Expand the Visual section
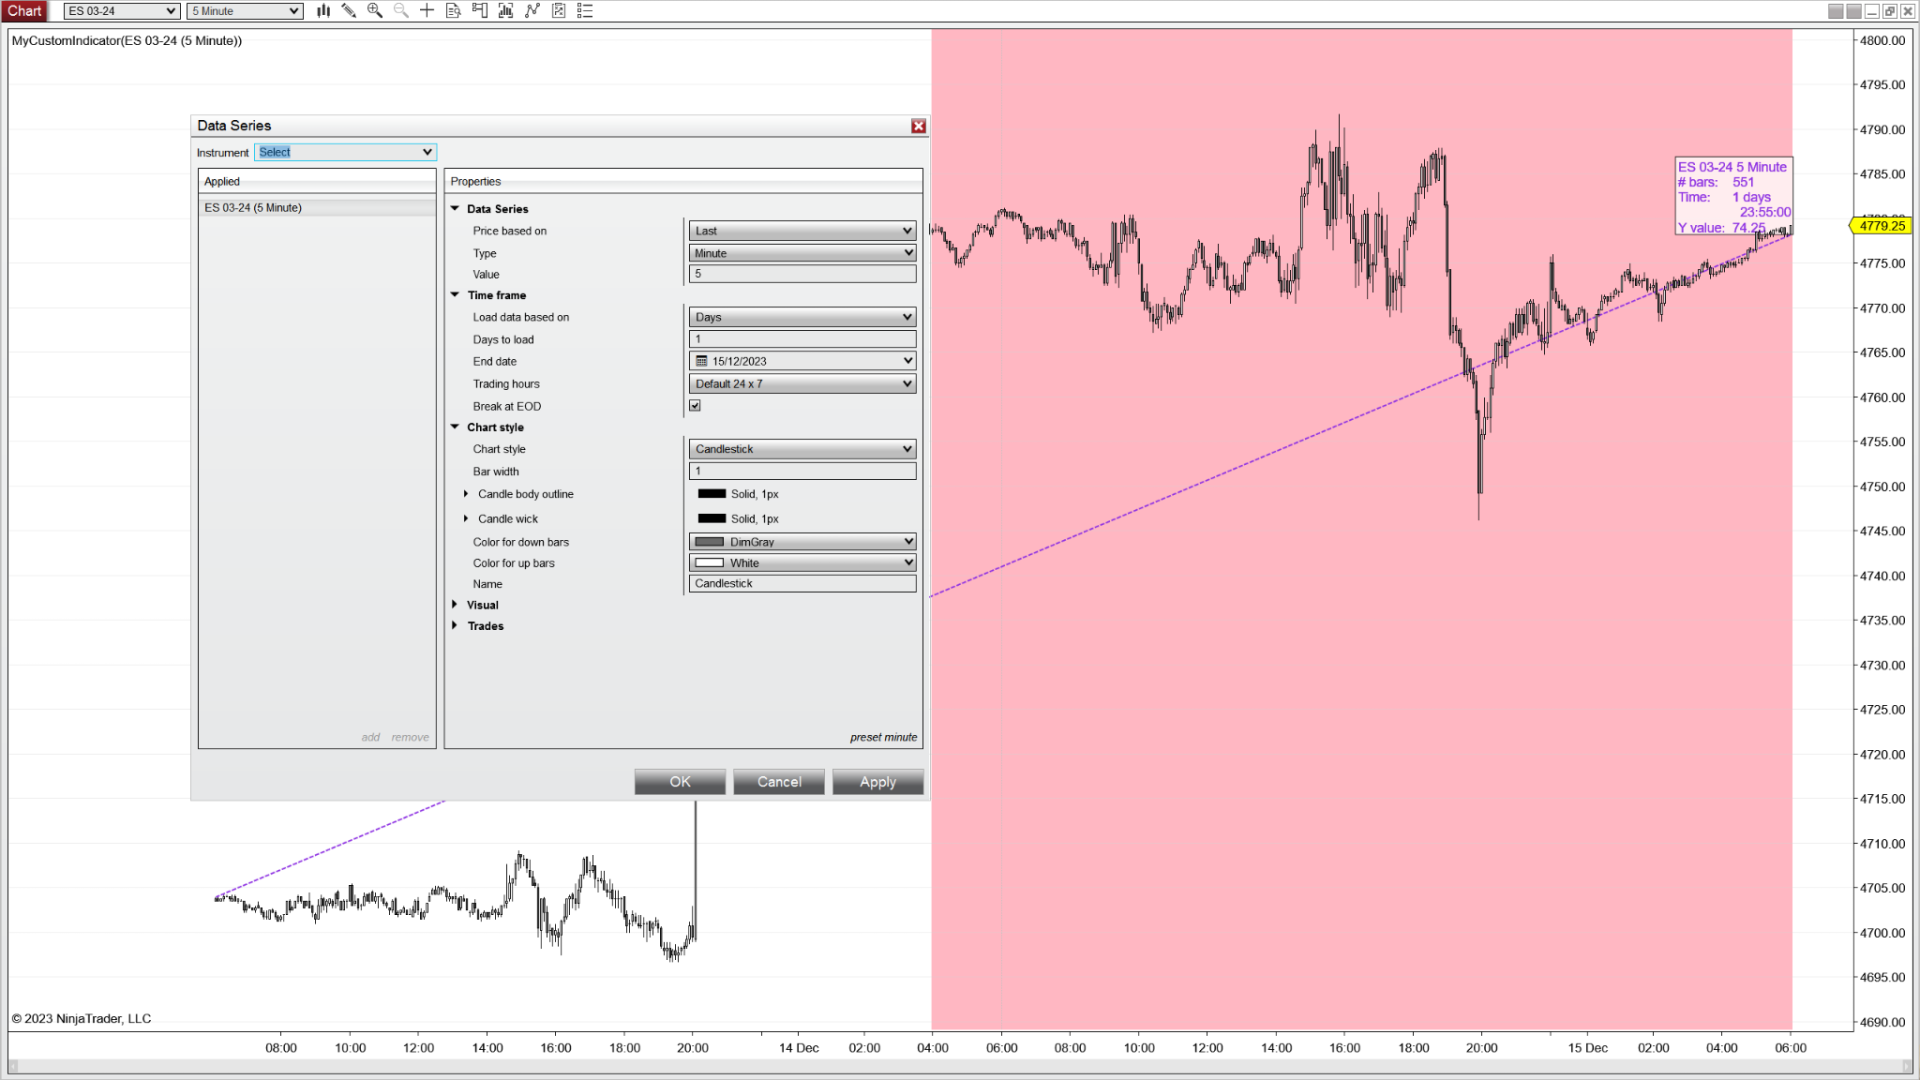This screenshot has width=1920, height=1080. [455, 605]
